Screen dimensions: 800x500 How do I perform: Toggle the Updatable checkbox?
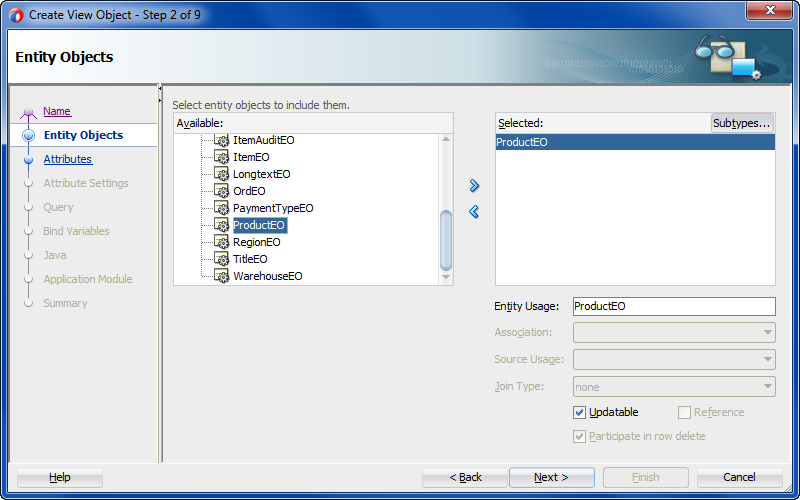[x=579, y=412]
